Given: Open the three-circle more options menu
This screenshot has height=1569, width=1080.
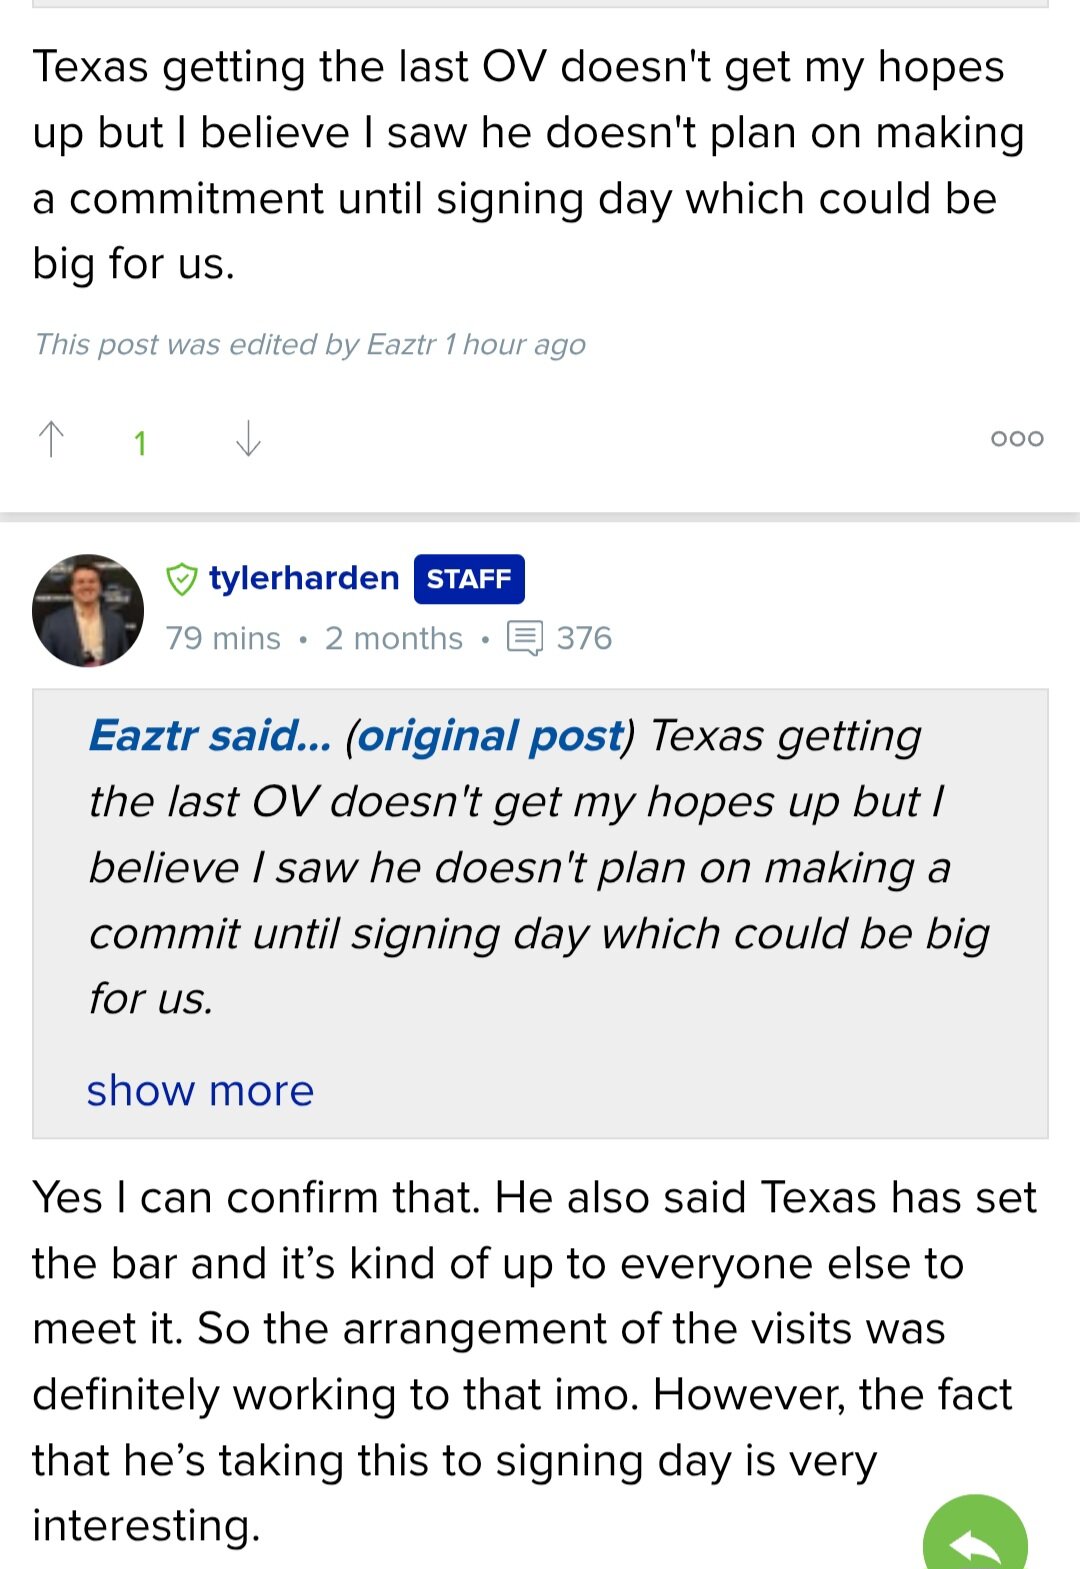Looking at the screenshot, I should [1017, 438].
